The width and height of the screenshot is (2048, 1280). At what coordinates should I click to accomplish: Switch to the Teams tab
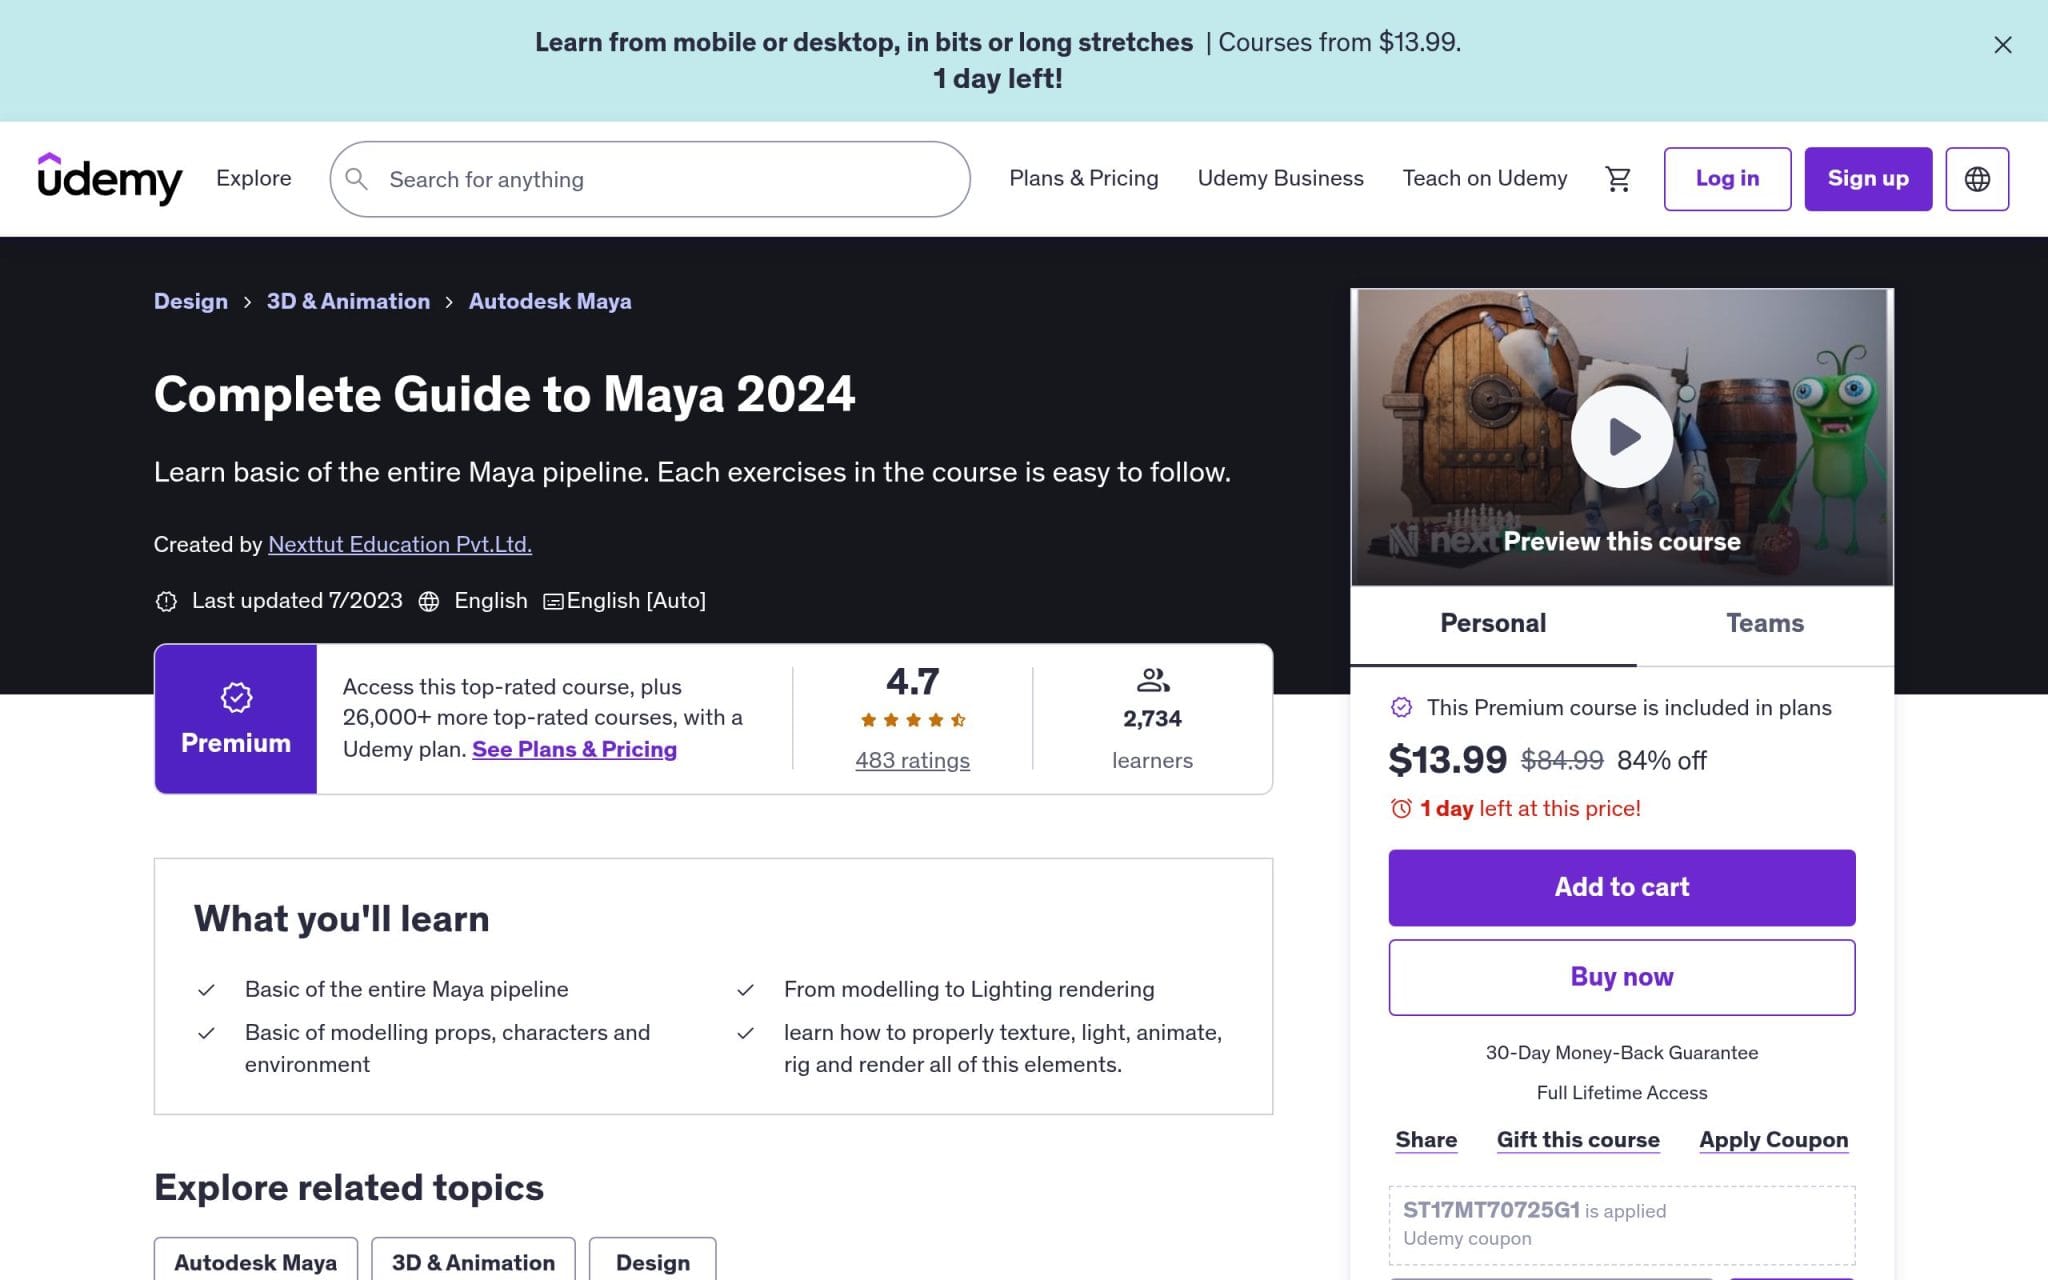(1765, 624)
